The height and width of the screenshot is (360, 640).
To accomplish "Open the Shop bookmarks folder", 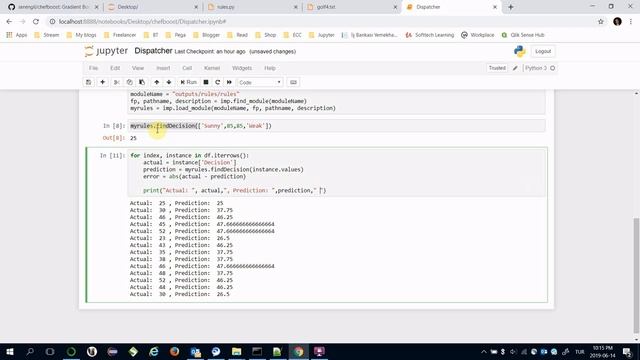I will [266, 35].
